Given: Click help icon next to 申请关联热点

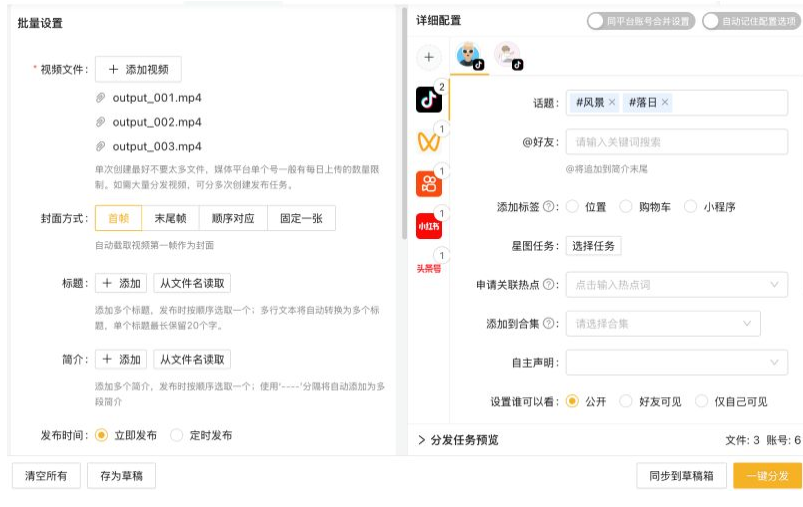Looking at the screenshot, I should [x=548, y=284].
